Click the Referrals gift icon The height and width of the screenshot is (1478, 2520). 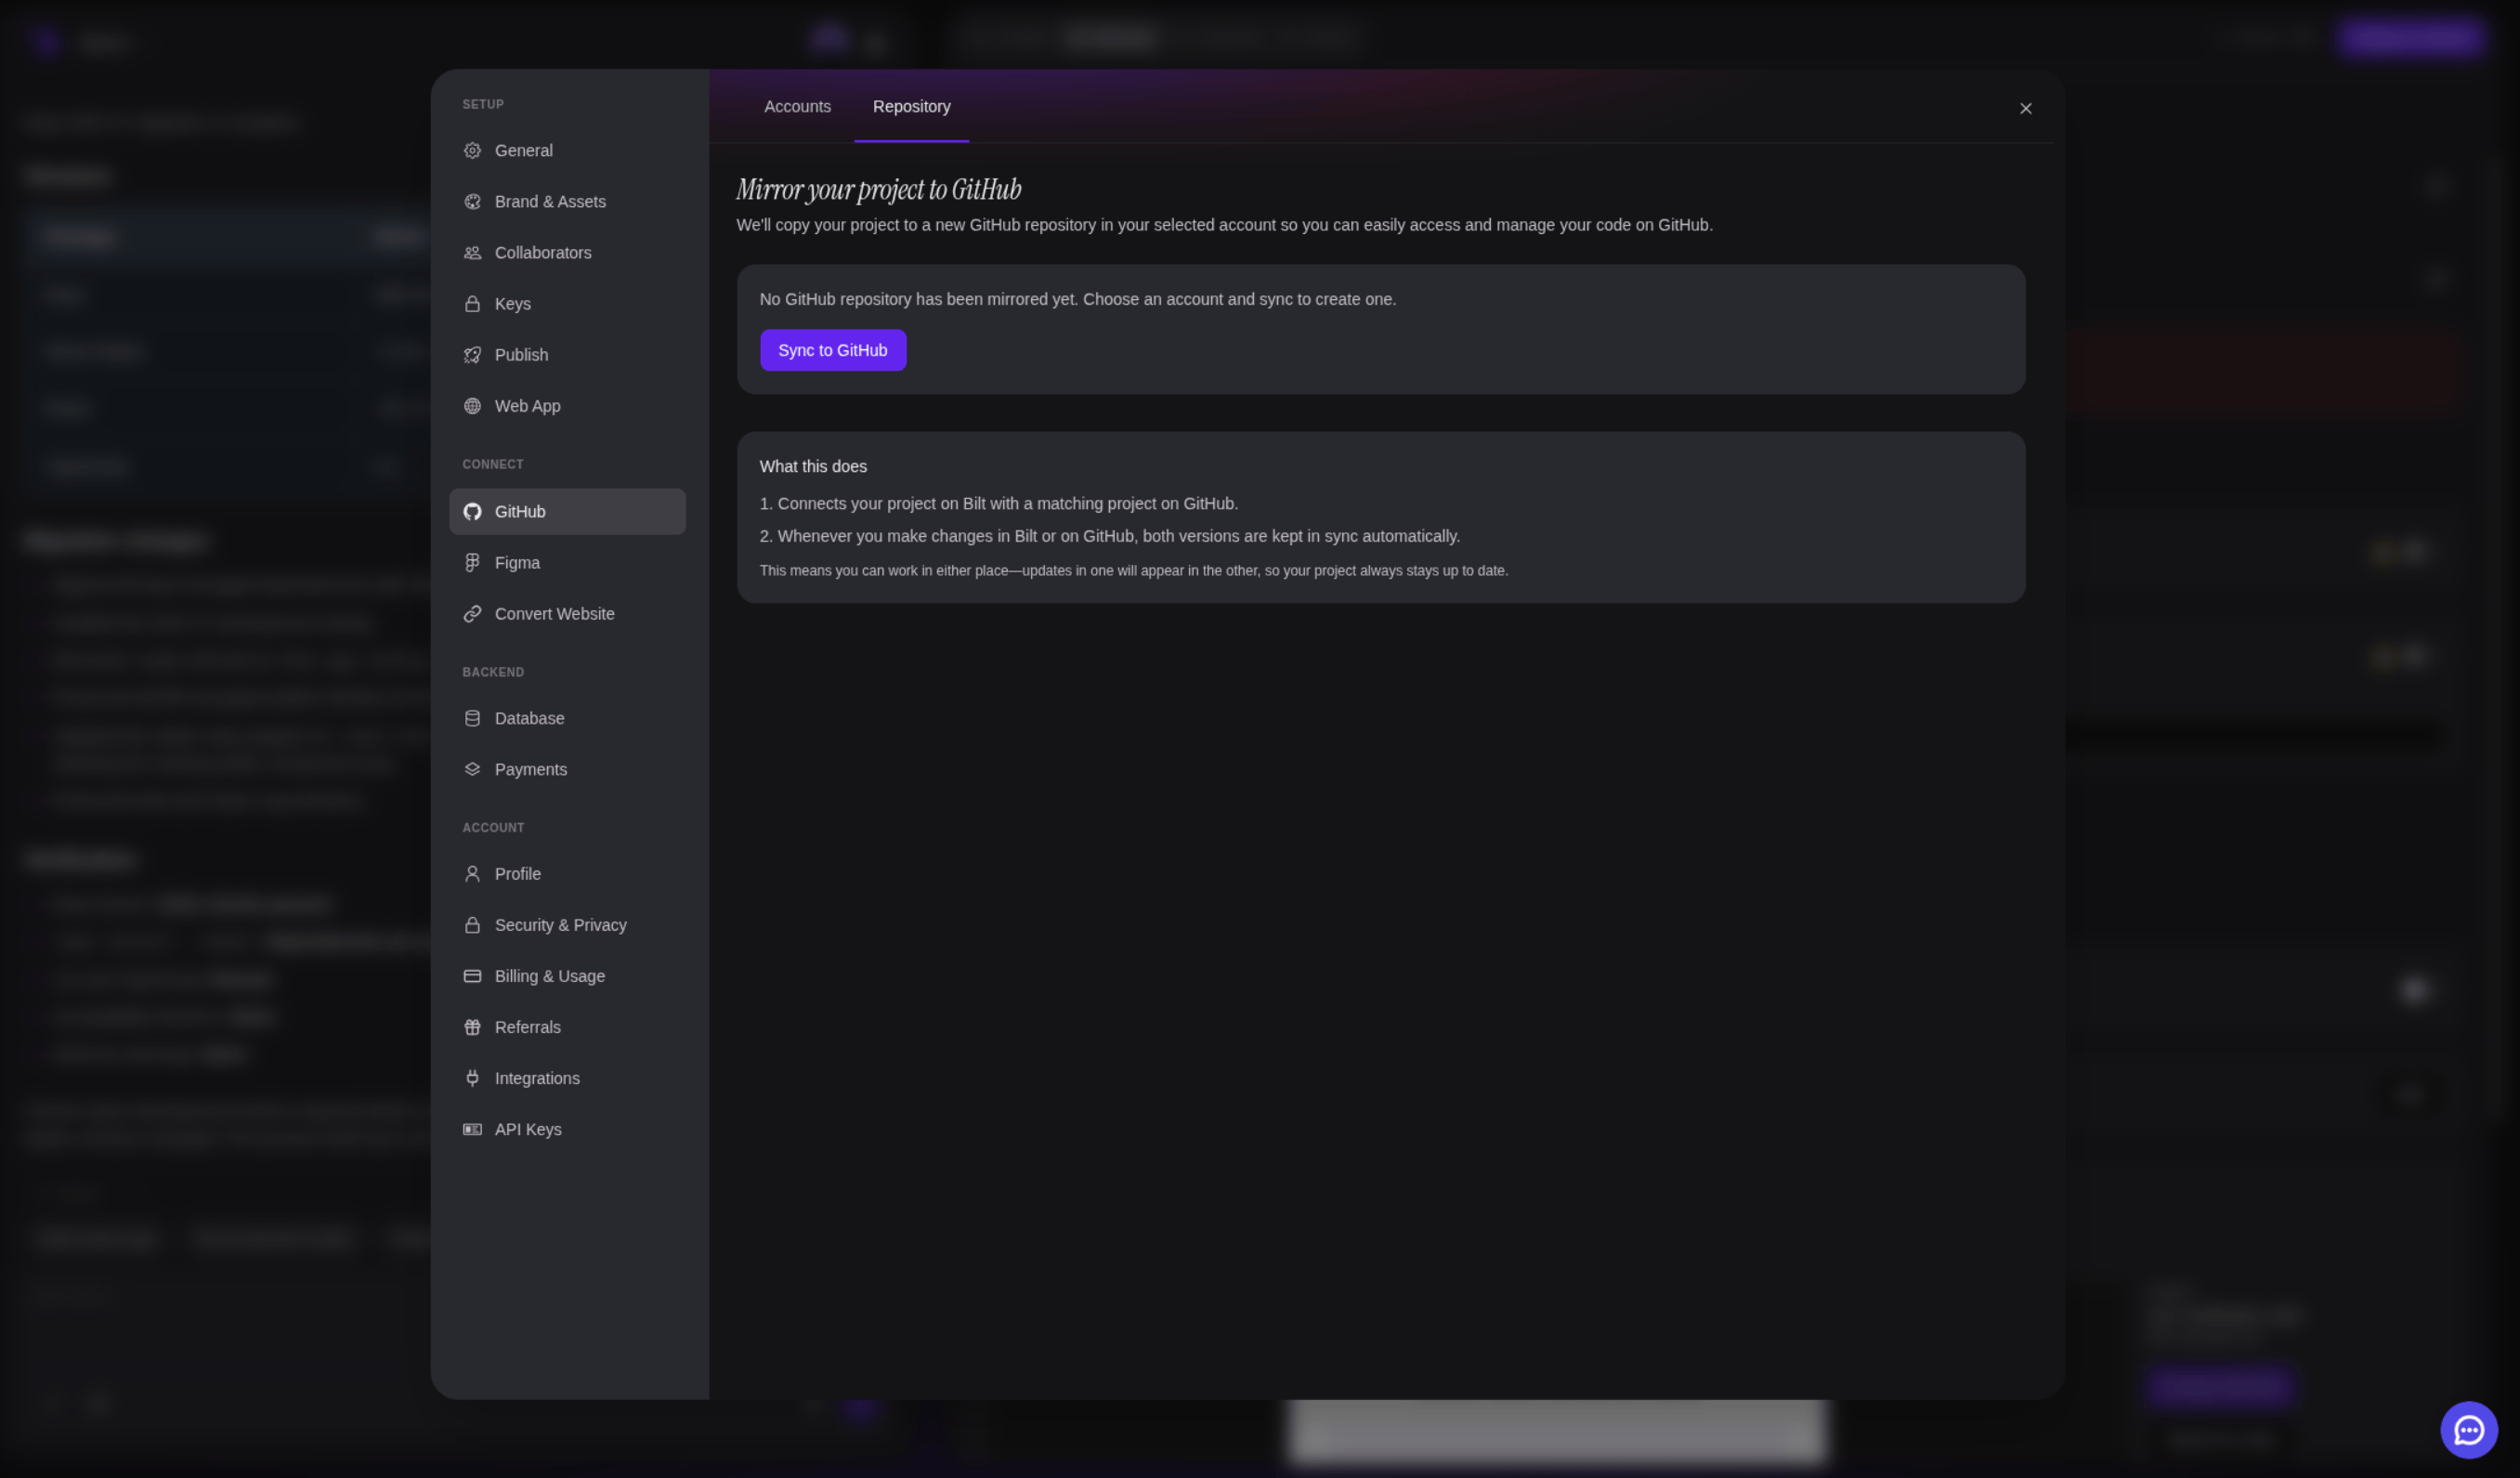[x=472, y=1026]
